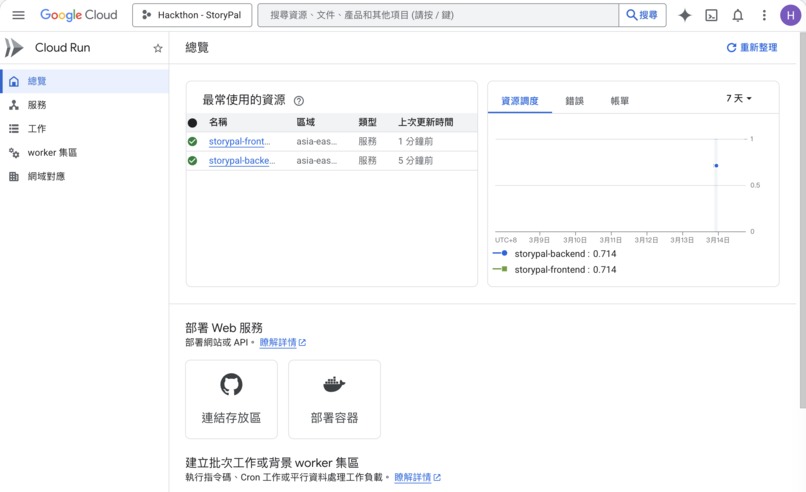Viewport: 806px width, 492px height.
Task: Open the 7 天 time range dropdown
Action: point(739,98)
